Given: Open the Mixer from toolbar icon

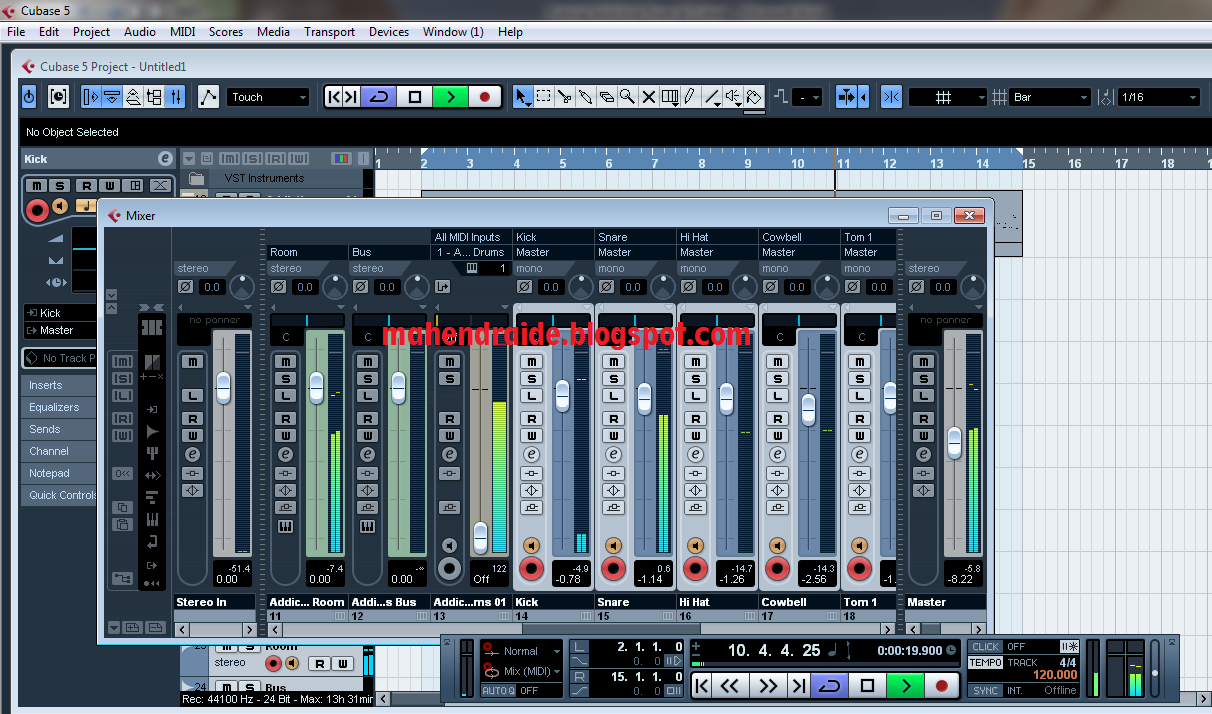Looking at the screenshot, I should [176, 97].
